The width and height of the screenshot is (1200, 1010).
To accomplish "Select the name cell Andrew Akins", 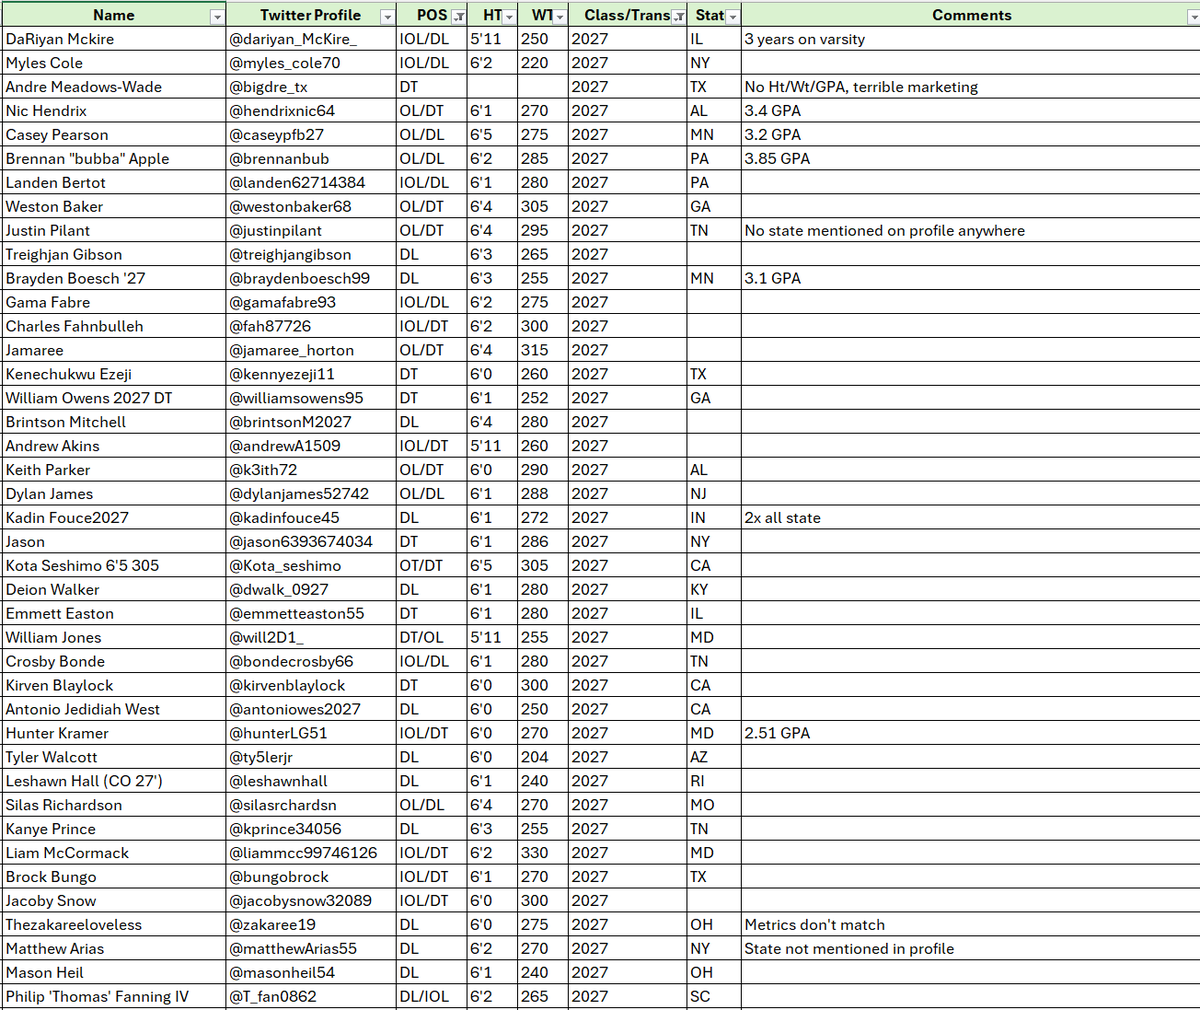I will pos(114,446).
